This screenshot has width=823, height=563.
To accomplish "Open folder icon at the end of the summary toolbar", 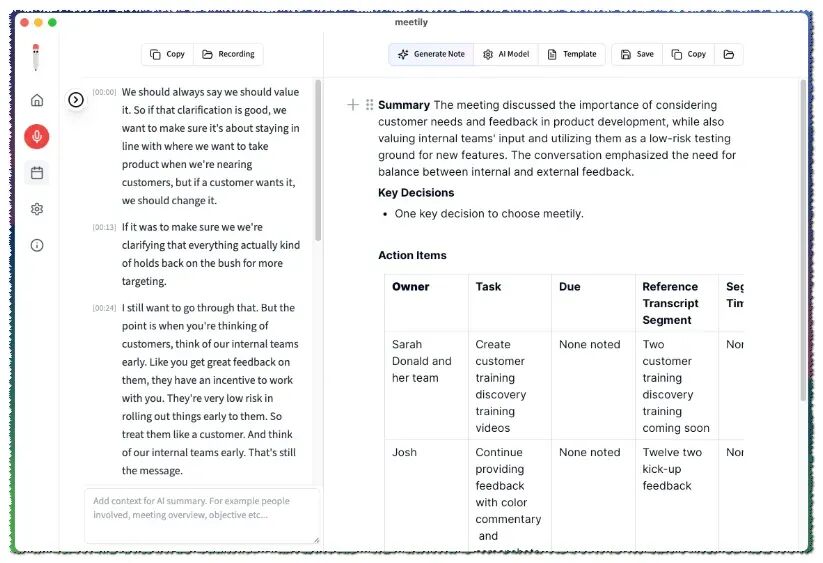I will 729,54.
